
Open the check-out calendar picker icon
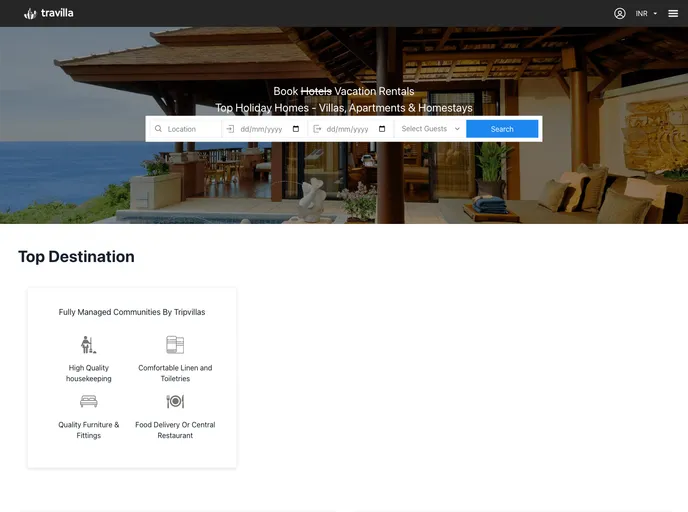[x=382, y=129]
